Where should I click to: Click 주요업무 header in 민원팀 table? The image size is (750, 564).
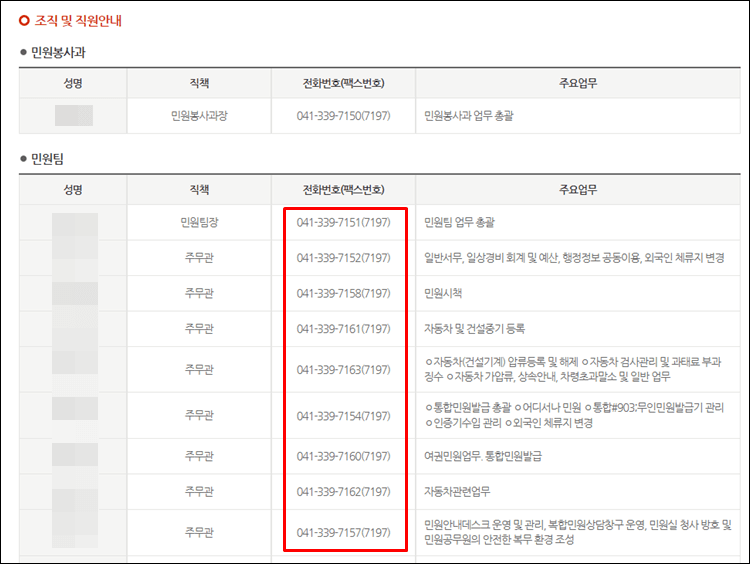(578, 190)
